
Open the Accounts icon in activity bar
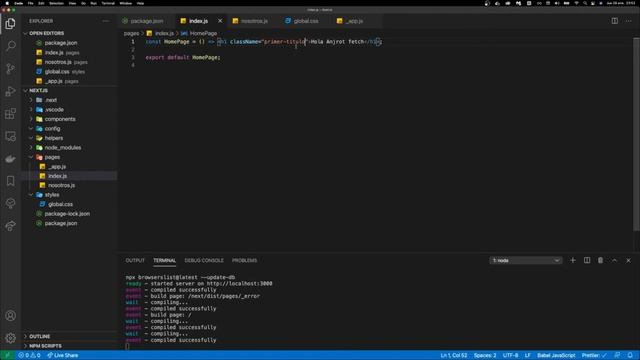coord(11,316)
